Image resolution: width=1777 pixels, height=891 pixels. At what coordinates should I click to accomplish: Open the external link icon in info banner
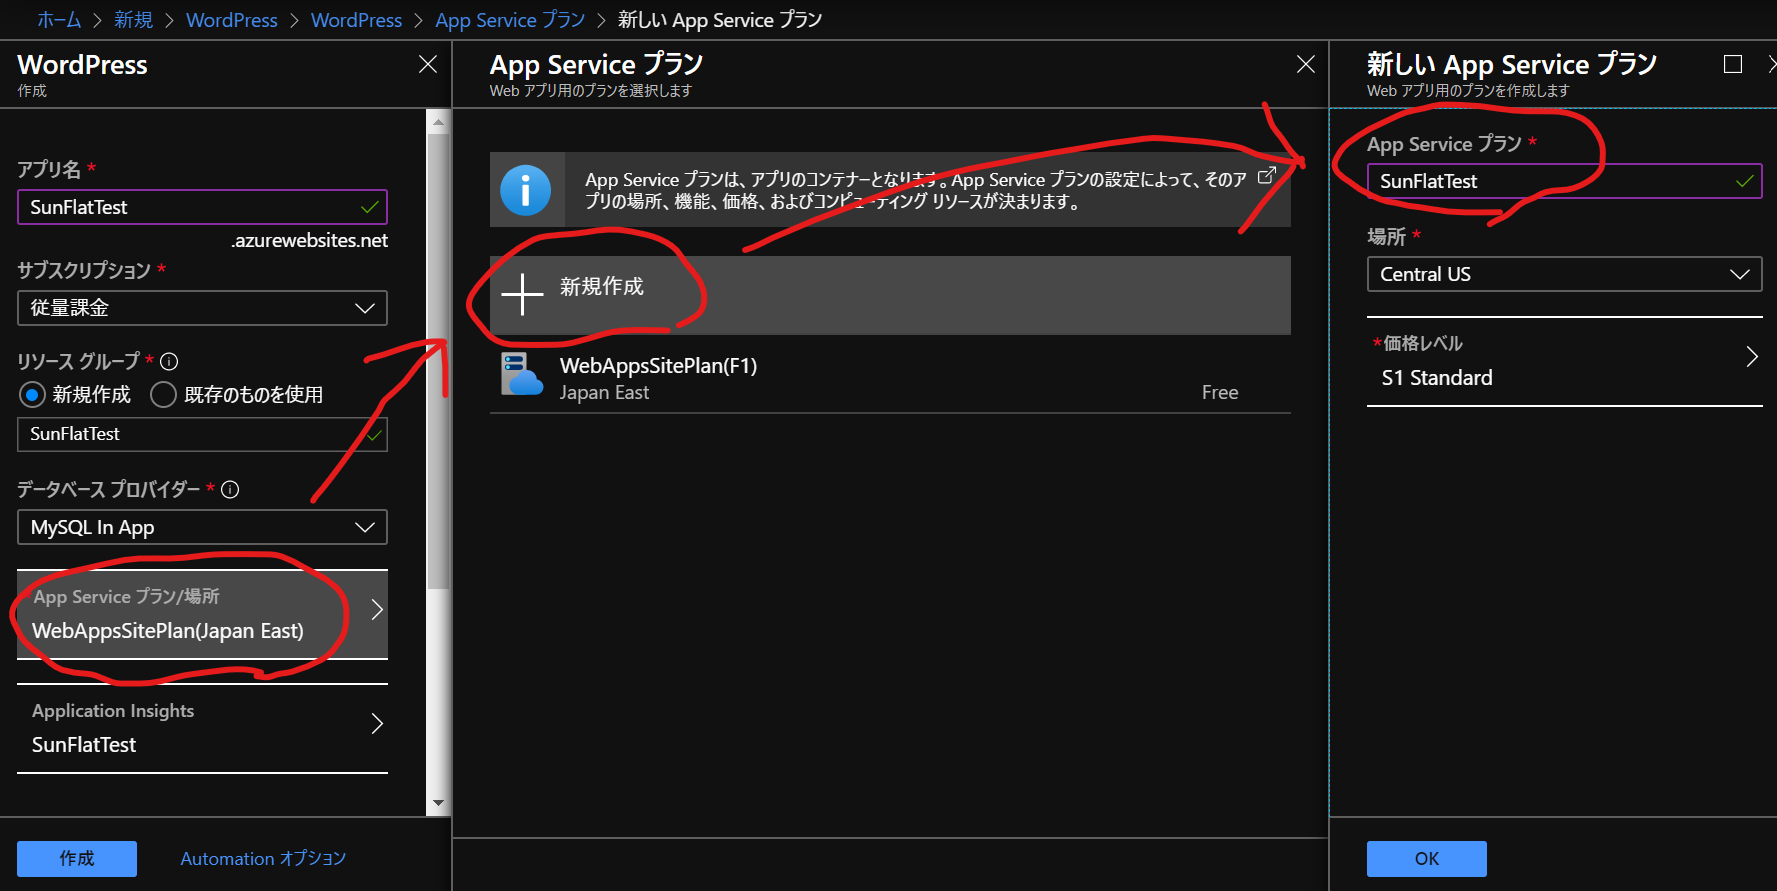click(1266, 175)
